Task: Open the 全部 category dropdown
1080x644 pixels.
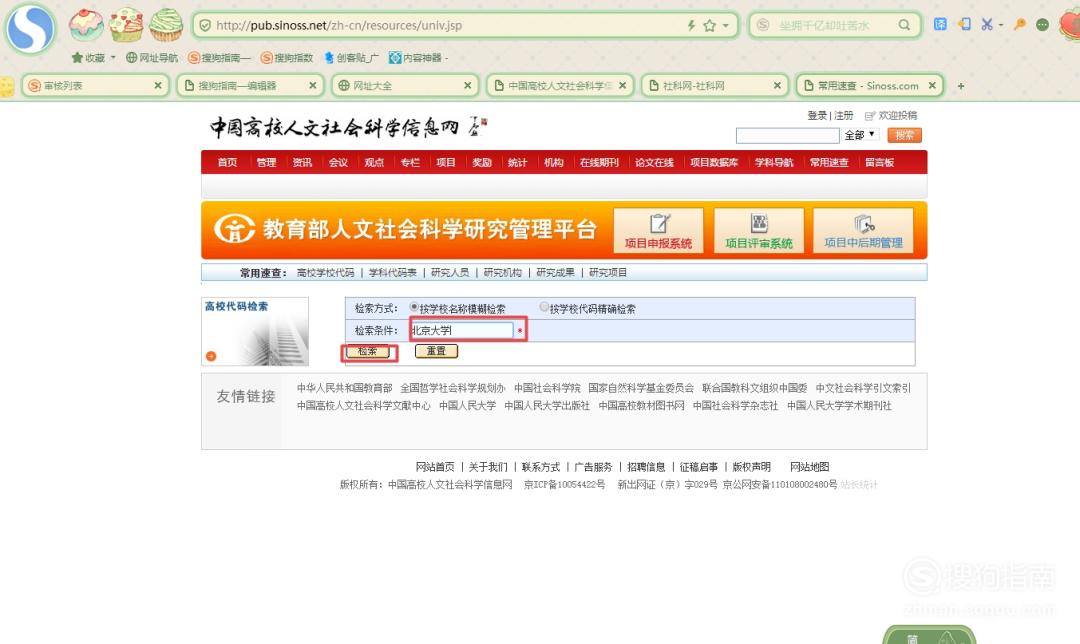Action: point(860,135)
